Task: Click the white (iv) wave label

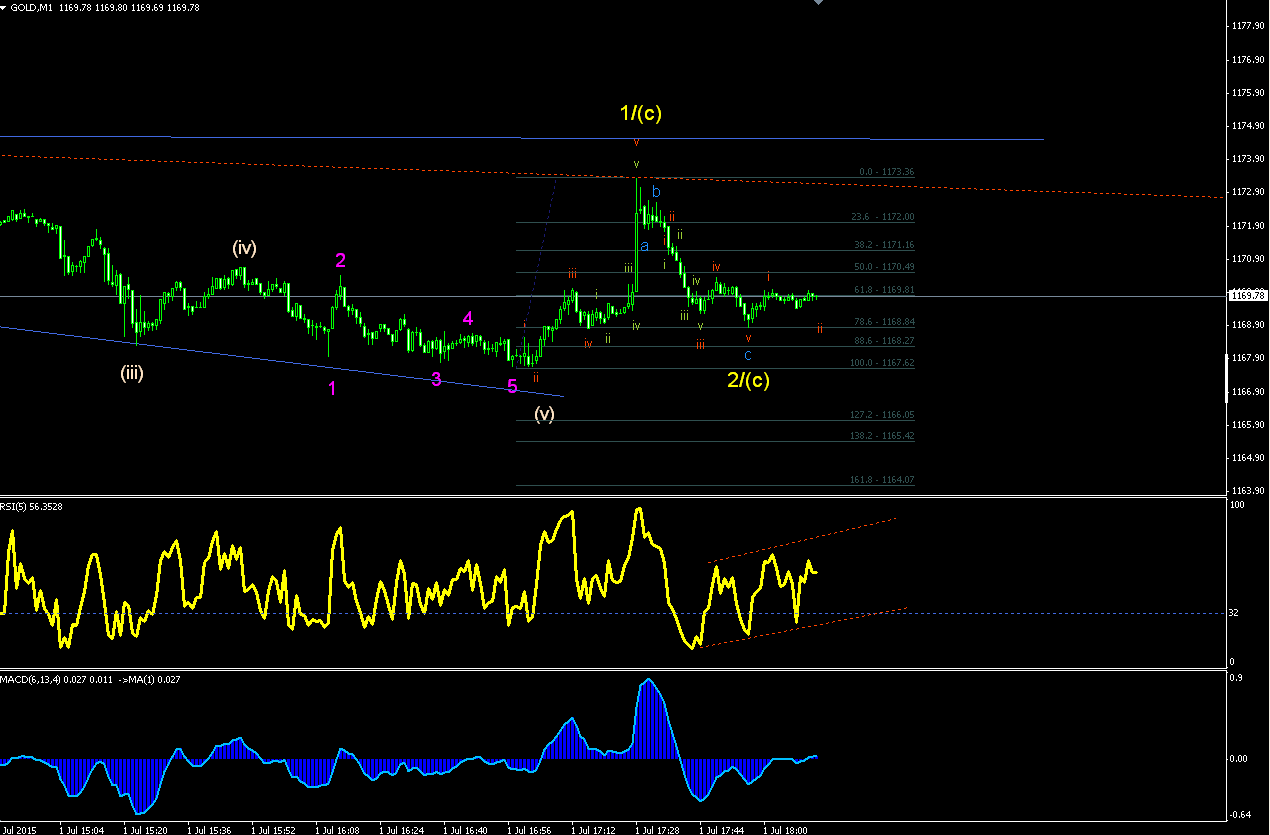Action: point(244,247)
